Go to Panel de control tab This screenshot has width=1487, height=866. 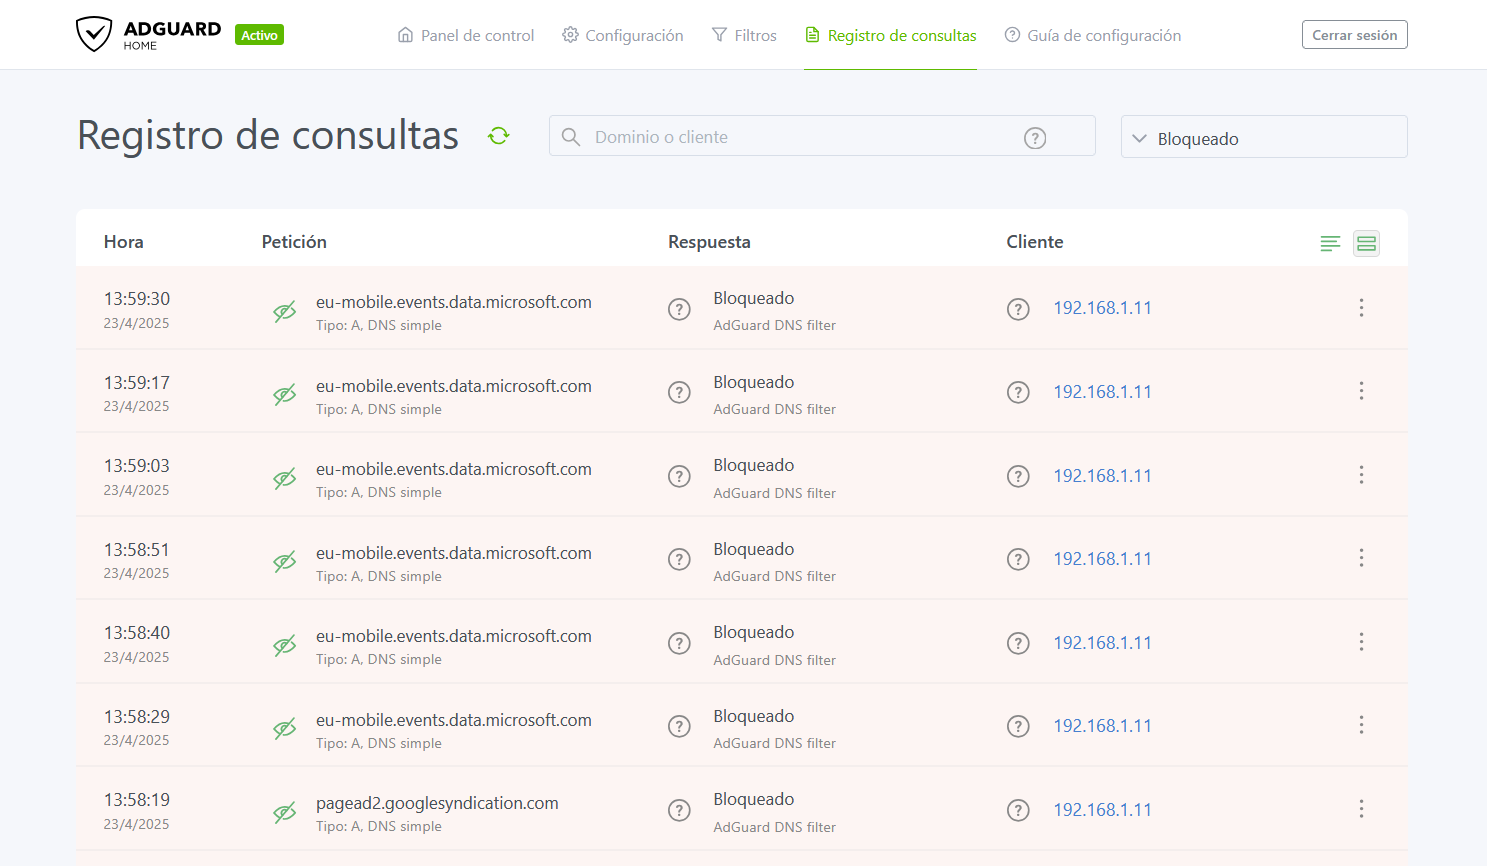[x=466, y=35]
